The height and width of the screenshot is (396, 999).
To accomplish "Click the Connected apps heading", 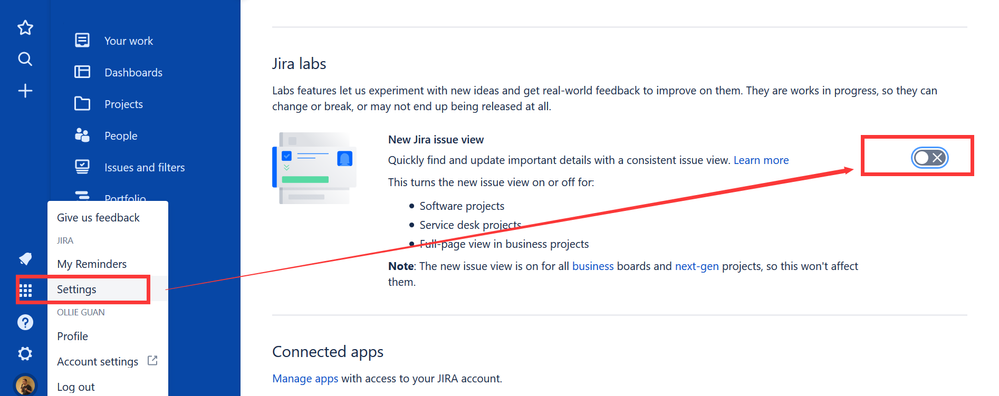I will tap(327, 352).
